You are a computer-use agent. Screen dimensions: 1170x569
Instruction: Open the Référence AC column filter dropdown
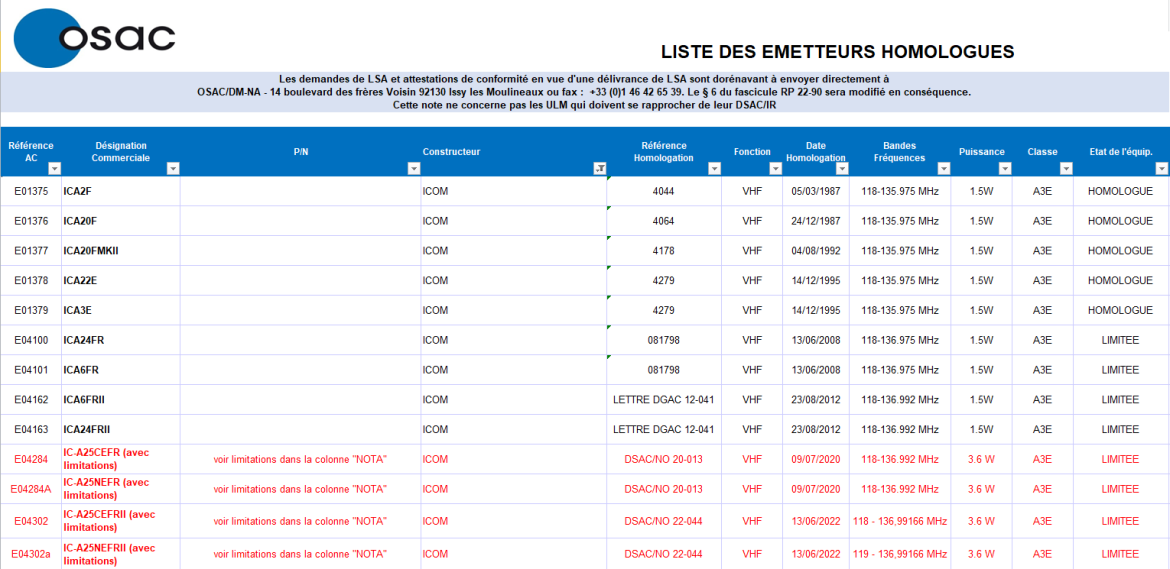(x=54, y=169)
